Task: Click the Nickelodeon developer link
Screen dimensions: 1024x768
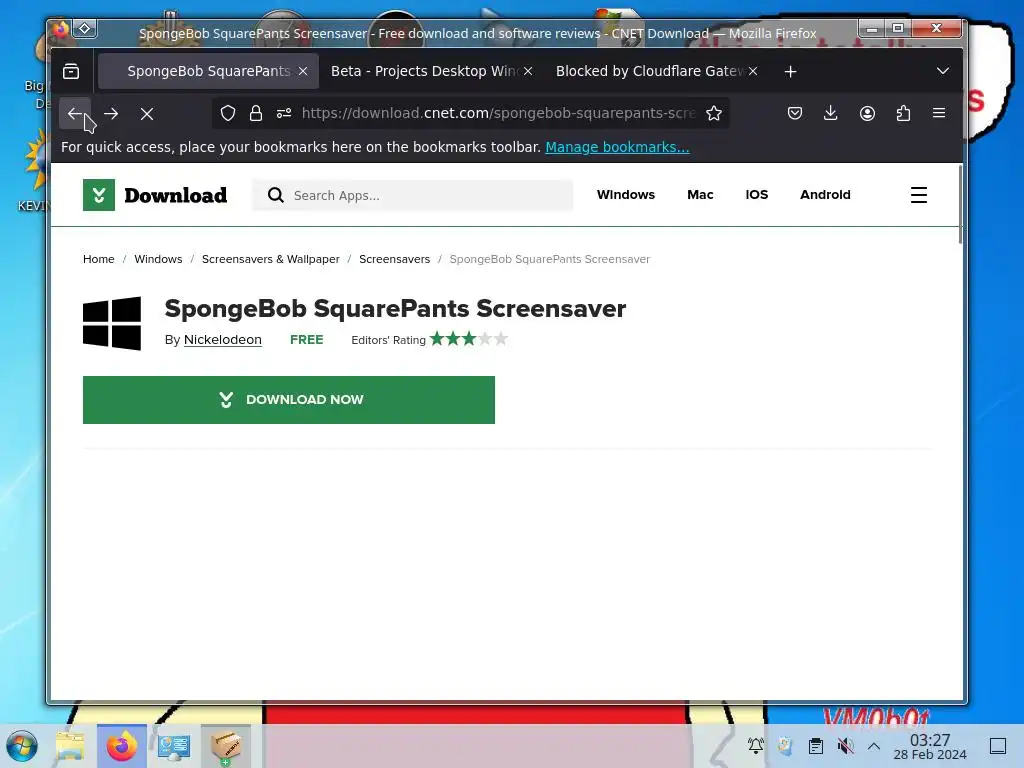Action: click(223, 340)
